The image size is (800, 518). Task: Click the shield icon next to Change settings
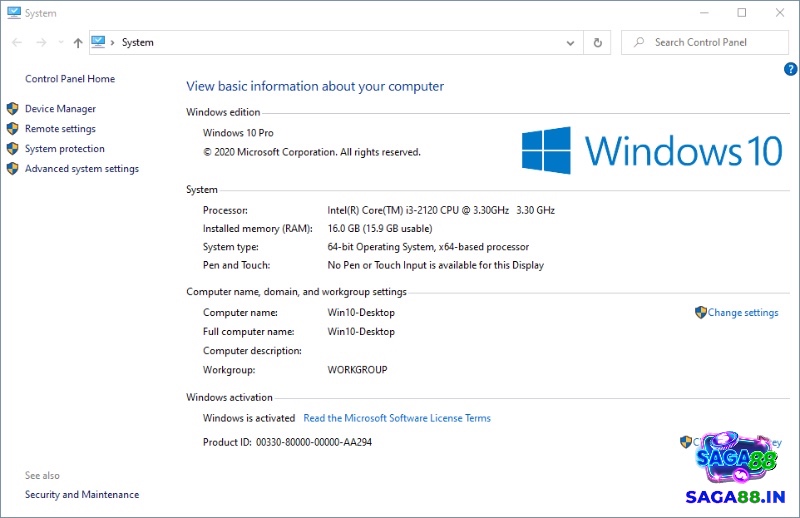700,313
